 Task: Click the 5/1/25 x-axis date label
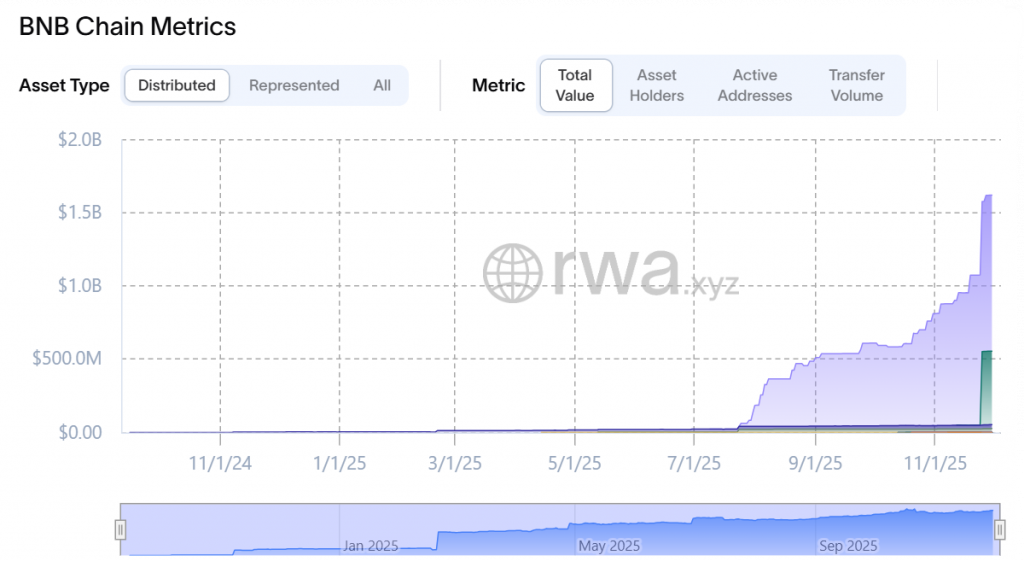(575, 464)
